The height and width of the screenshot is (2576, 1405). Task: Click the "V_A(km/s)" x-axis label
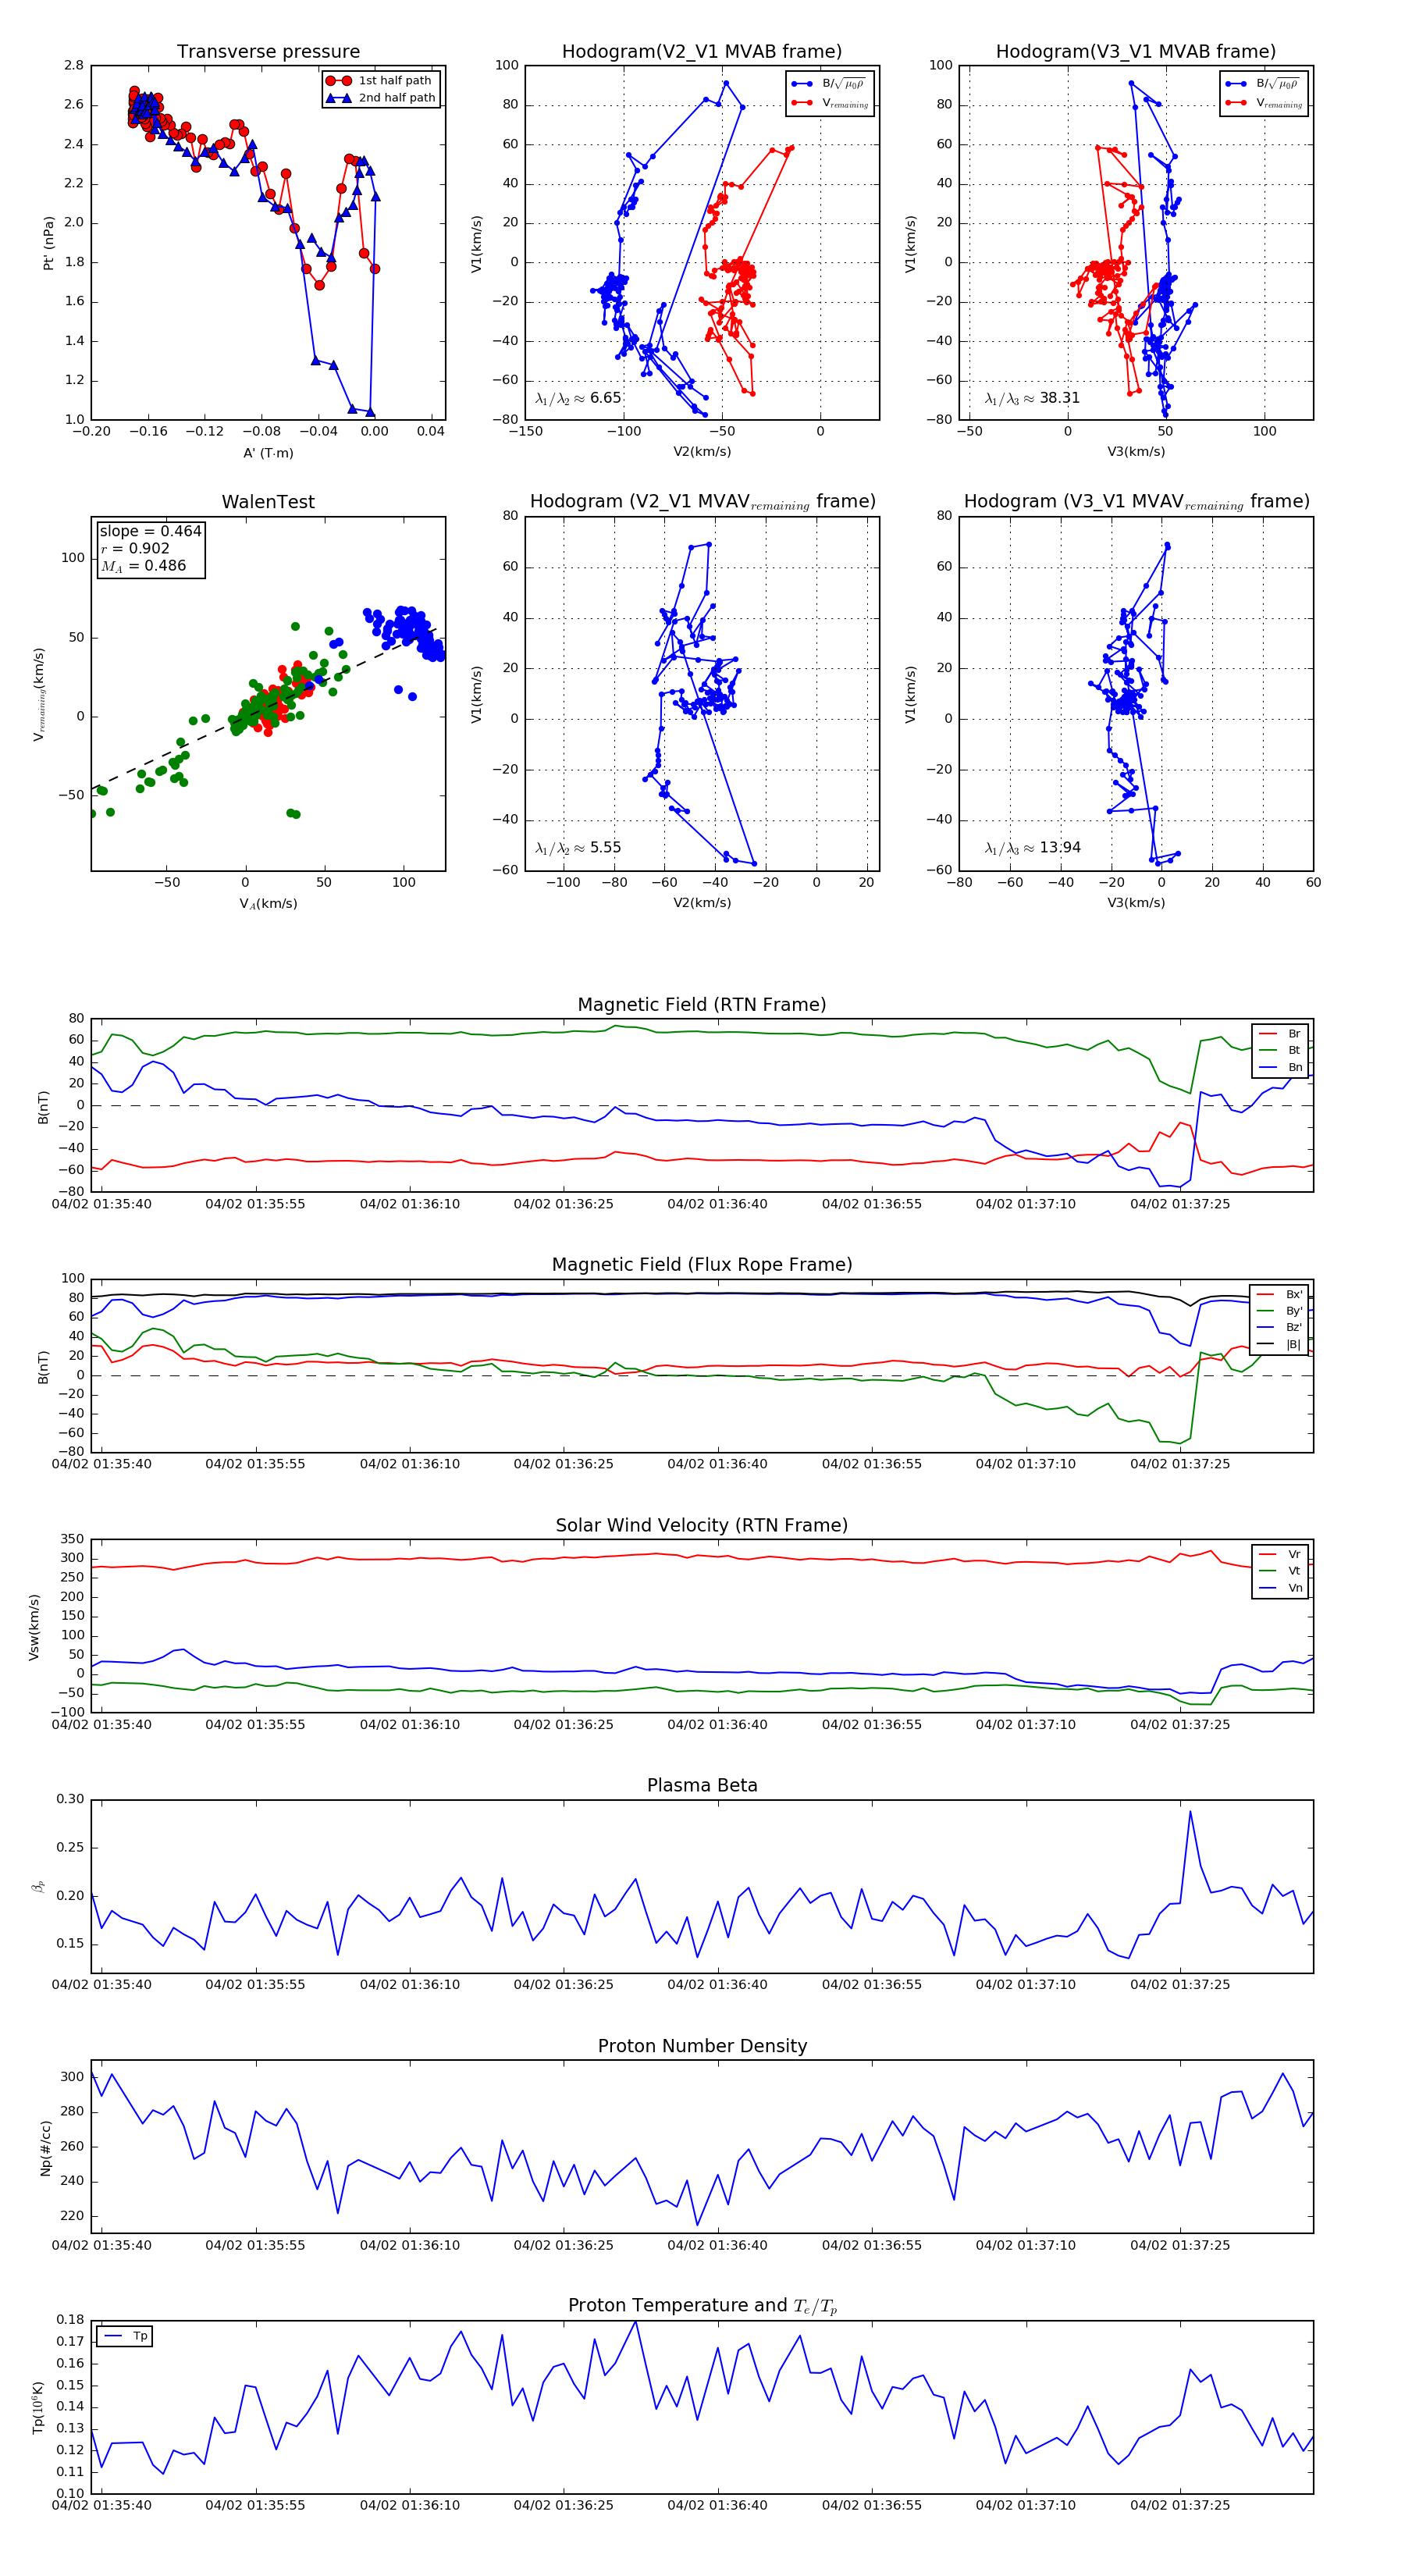tap(268, 903)
